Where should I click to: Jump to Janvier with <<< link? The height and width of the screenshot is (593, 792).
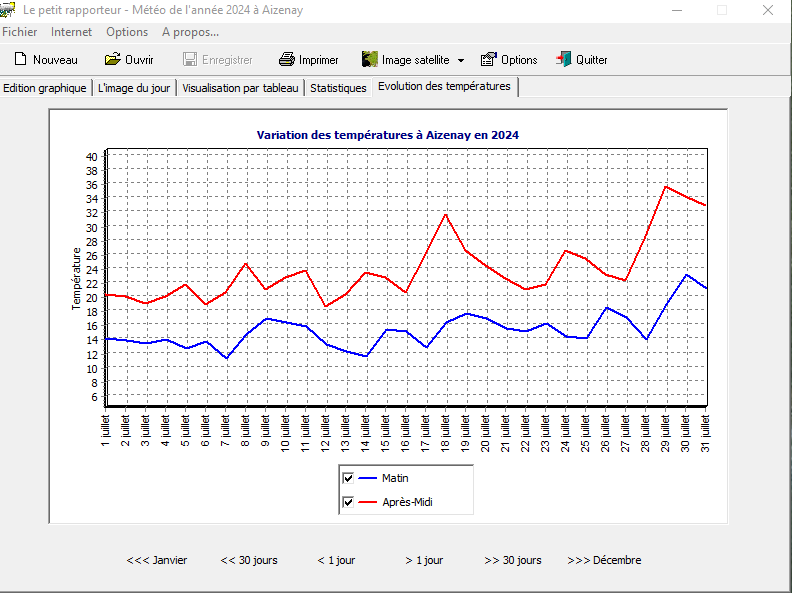[156, 560]
